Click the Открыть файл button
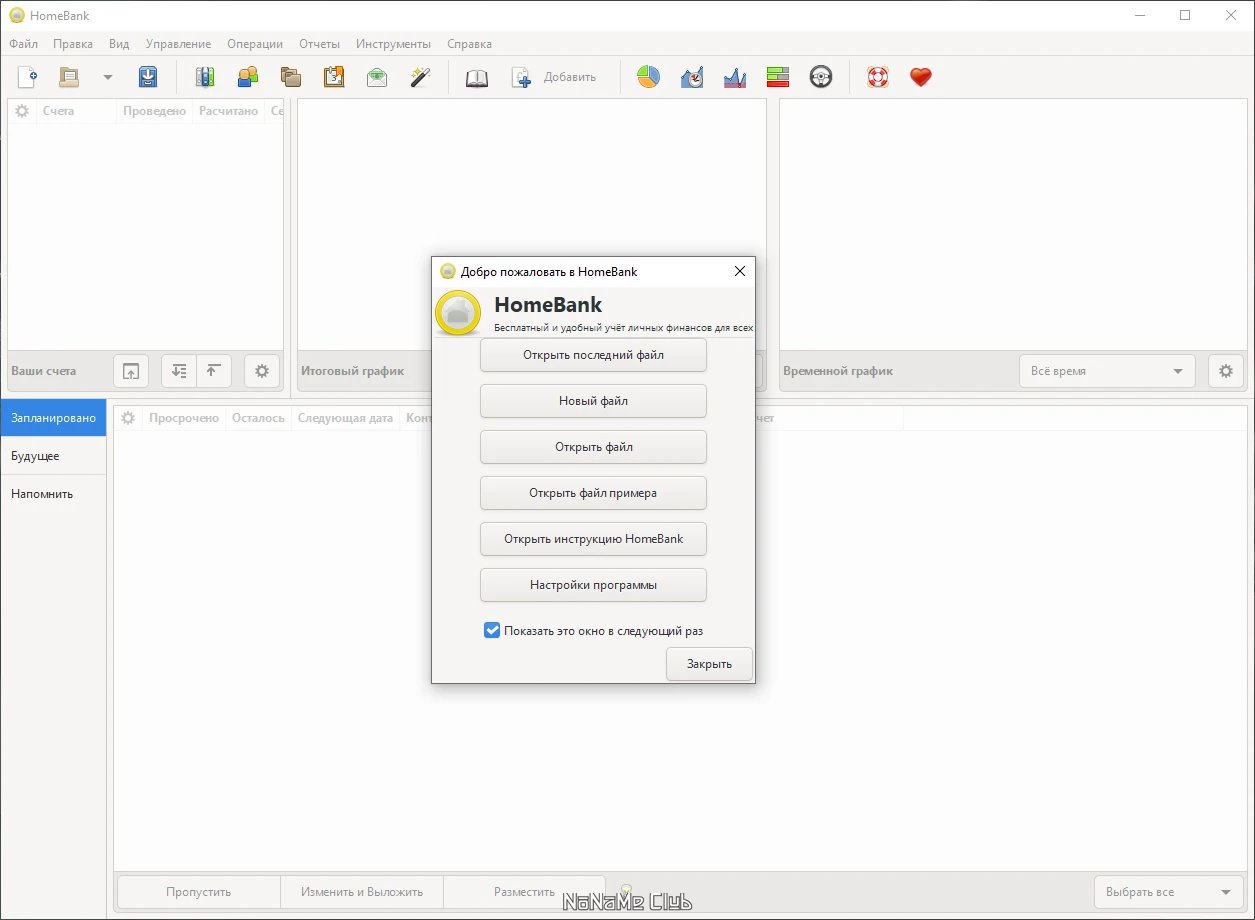This screenshot has height=920, width=1255. (593, 447)
